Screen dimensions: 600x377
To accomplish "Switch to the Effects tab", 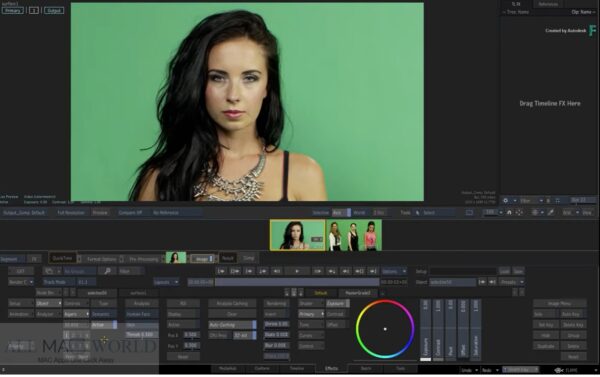I will (331, 369).
